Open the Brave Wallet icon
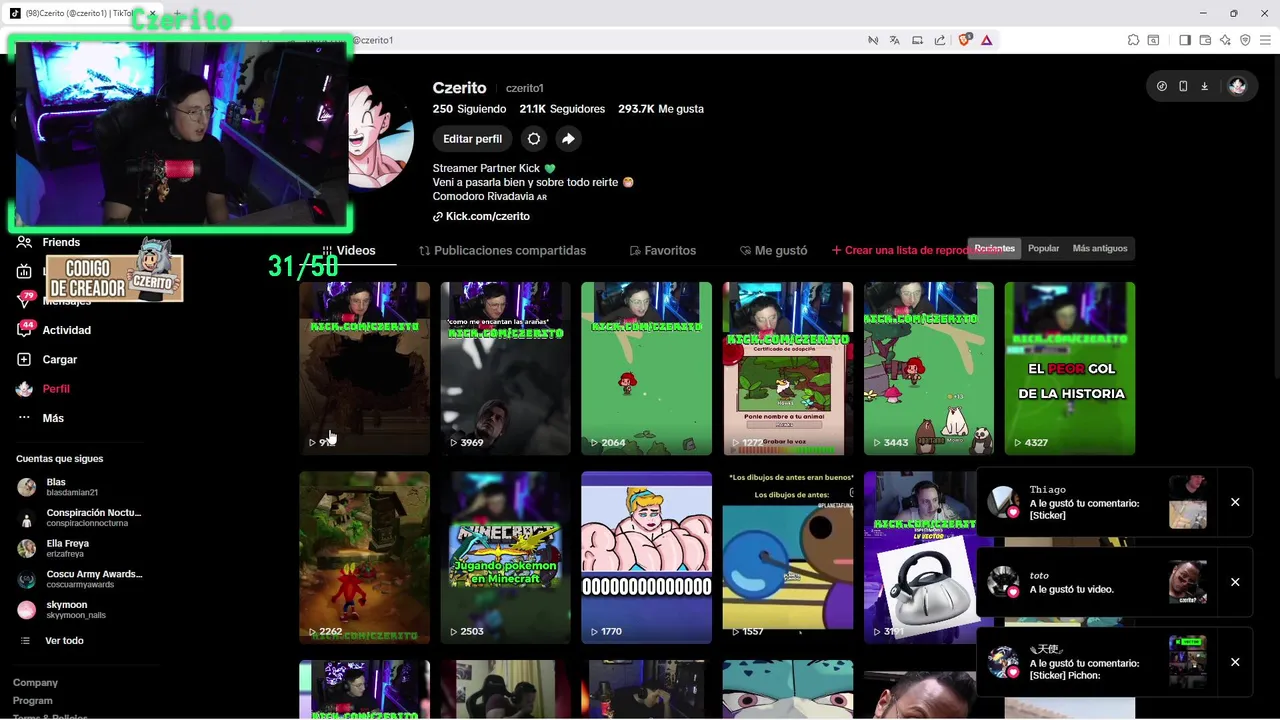Image resolution: width=1280 pixels, height=720 pixels. [1205, 40]
